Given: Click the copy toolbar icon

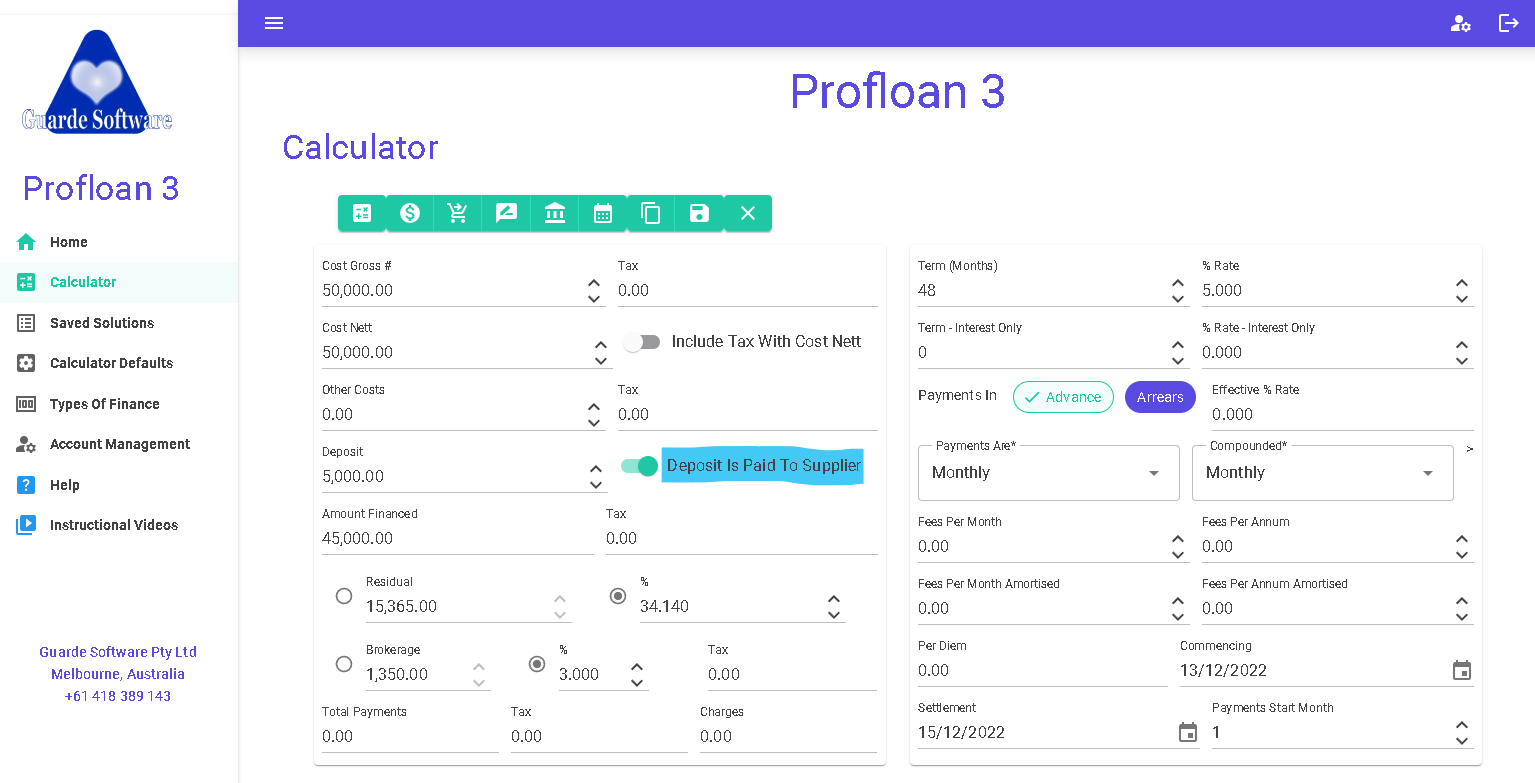Looking at the screenshot, I should pyautogui.click(x=651, y=213).
